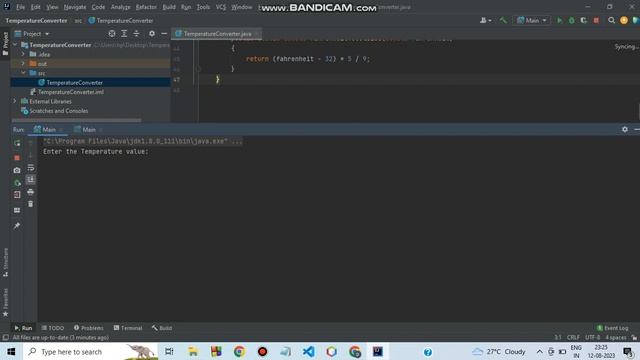This screenshot has width=640, height=360.
Task: Pin the Run tab
Action: [17, 225]
